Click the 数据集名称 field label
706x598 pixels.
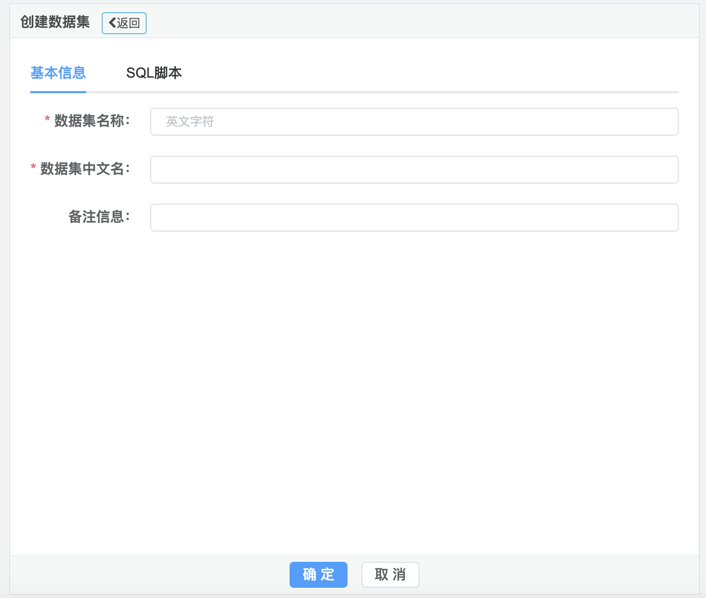coord(92,121)
